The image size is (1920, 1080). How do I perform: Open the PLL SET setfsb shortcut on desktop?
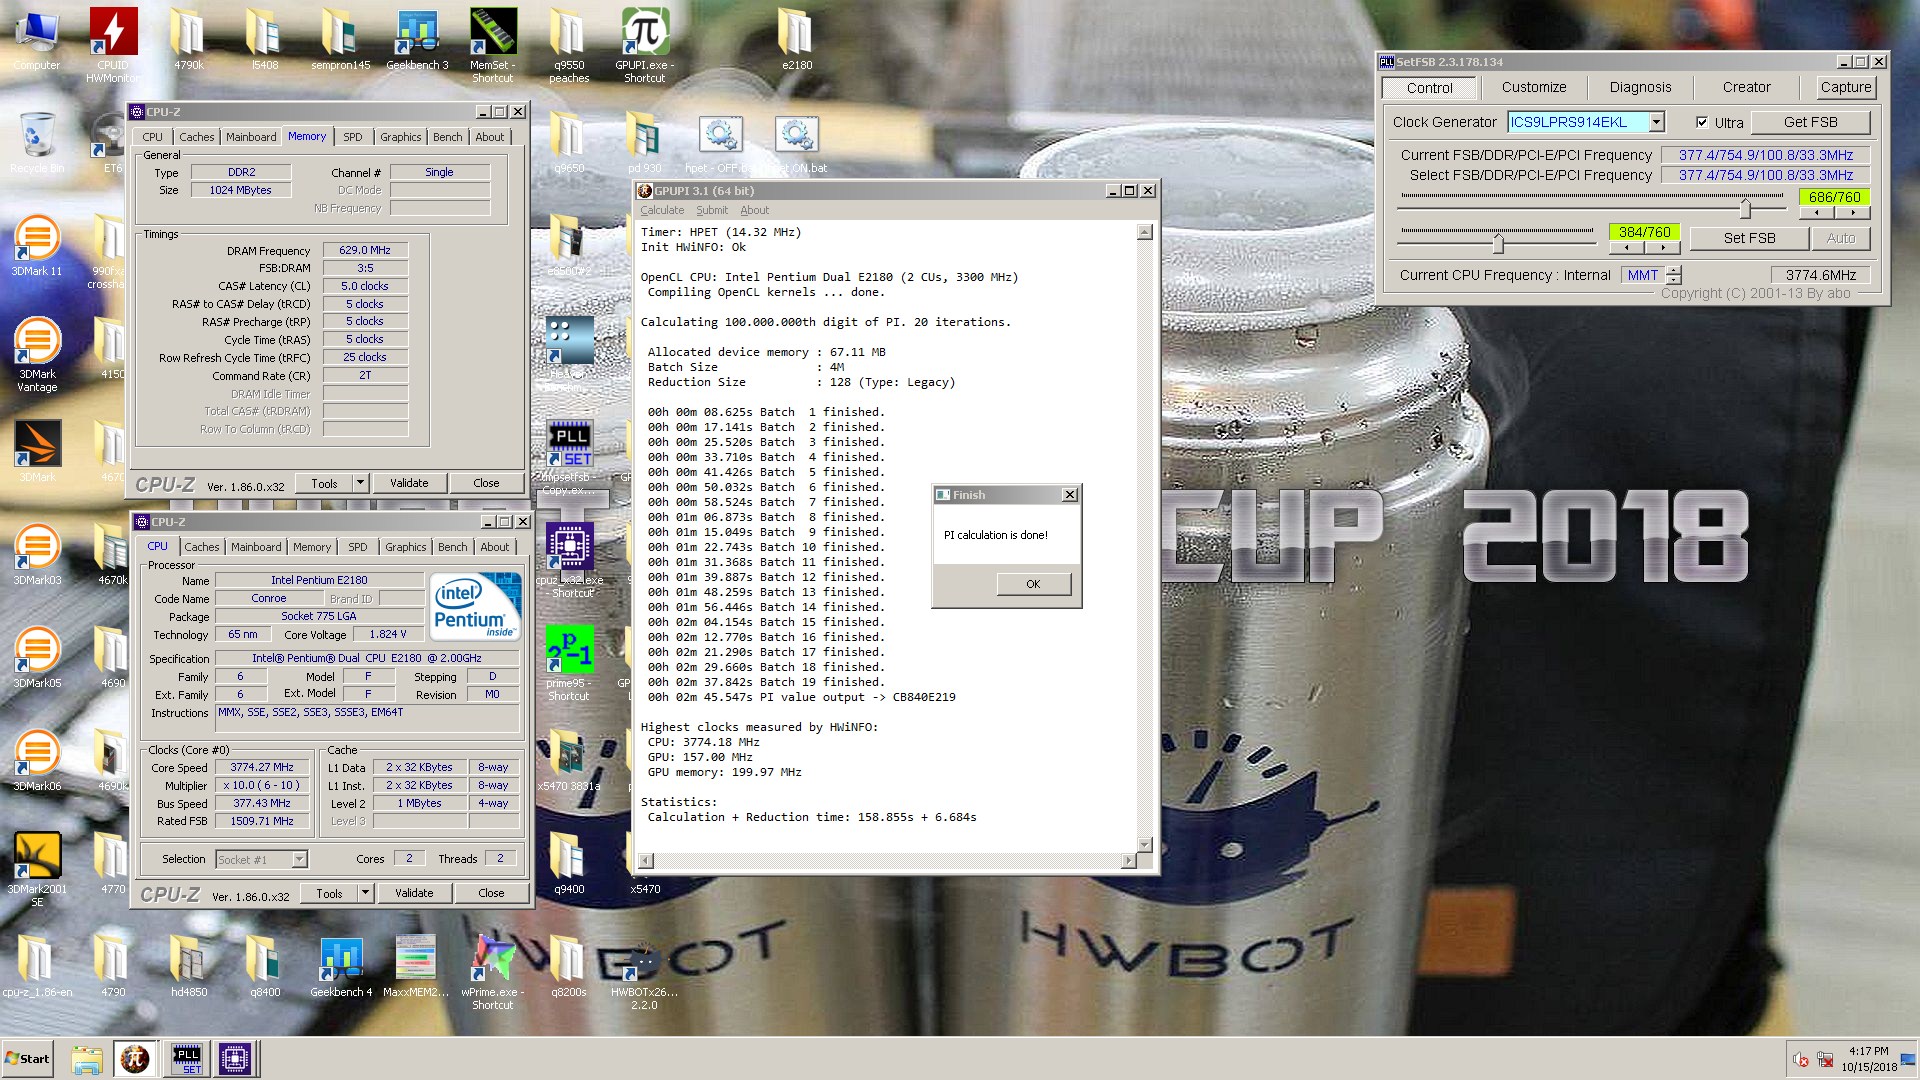click(569, 457)
